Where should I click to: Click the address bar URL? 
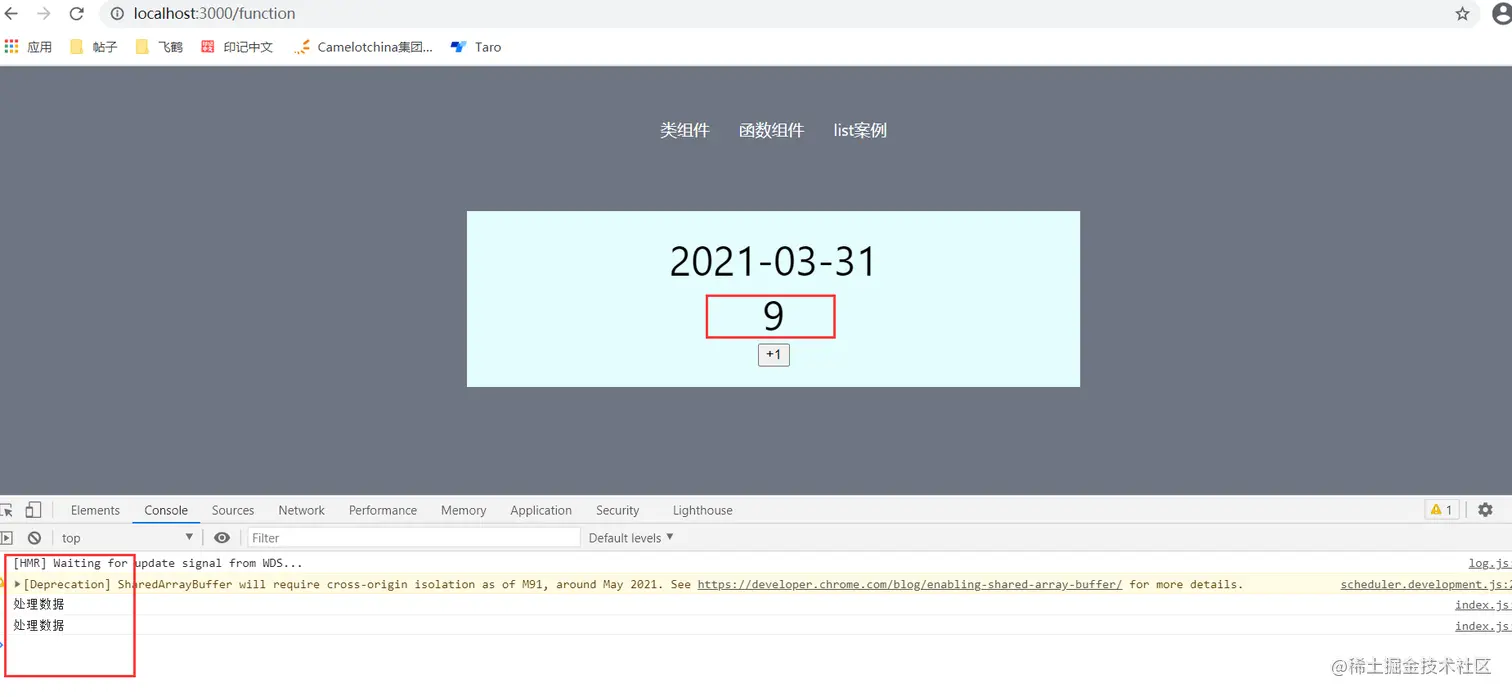(x=214, y=14)
